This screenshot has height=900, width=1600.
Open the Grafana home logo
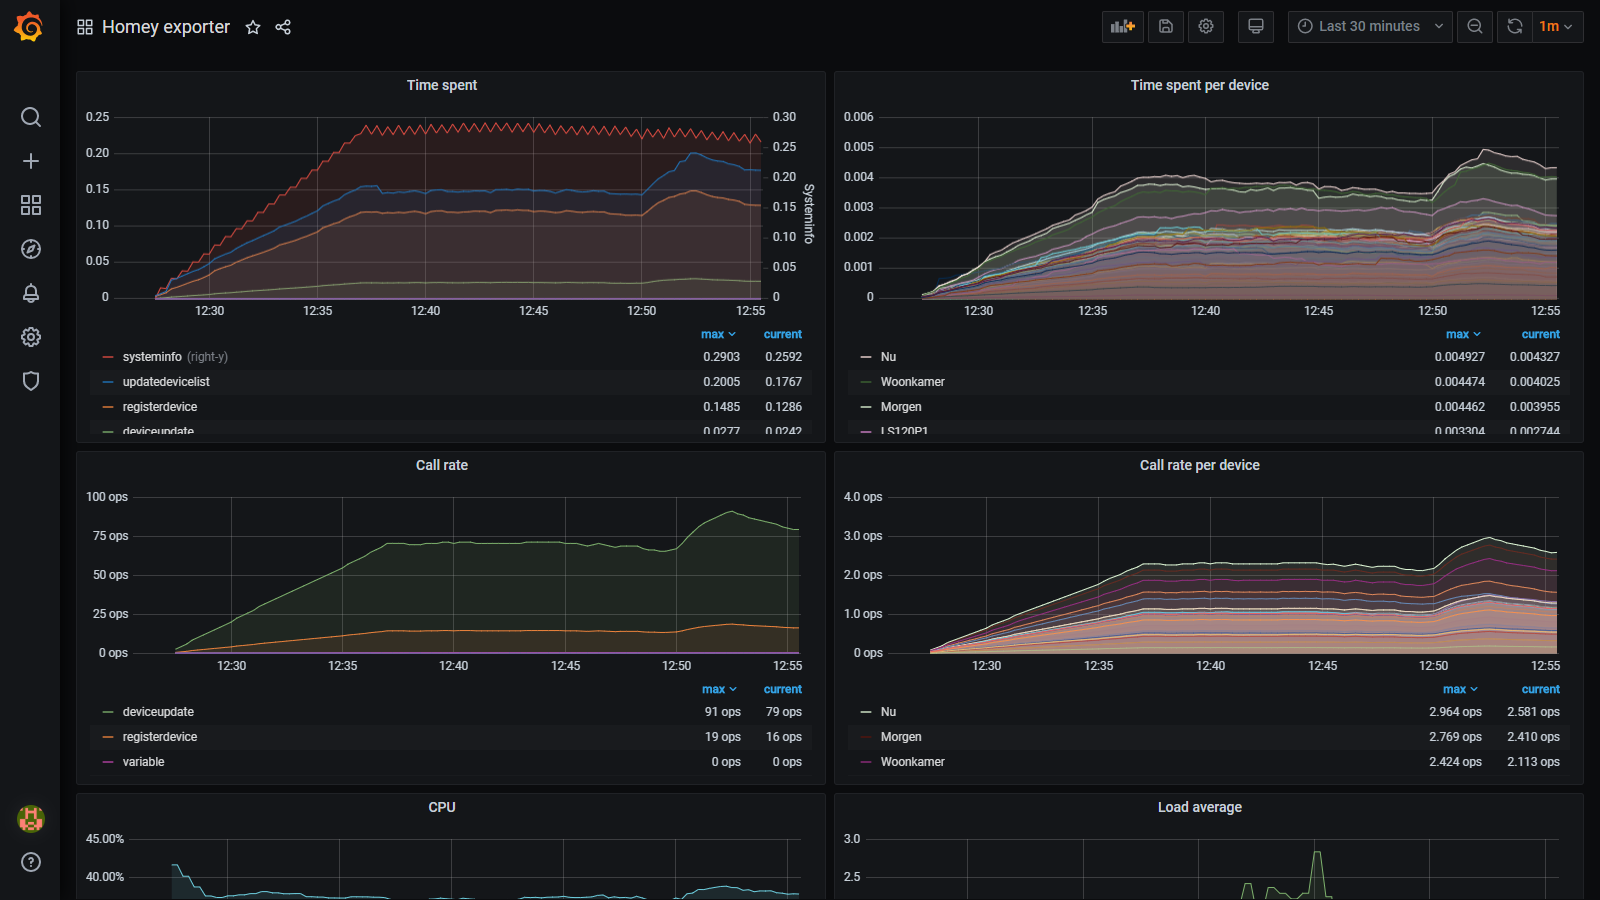[29, 27]
